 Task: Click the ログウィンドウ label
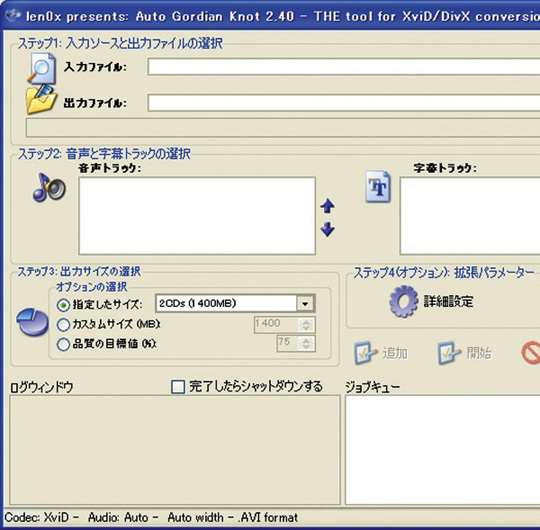coord(41,387)
